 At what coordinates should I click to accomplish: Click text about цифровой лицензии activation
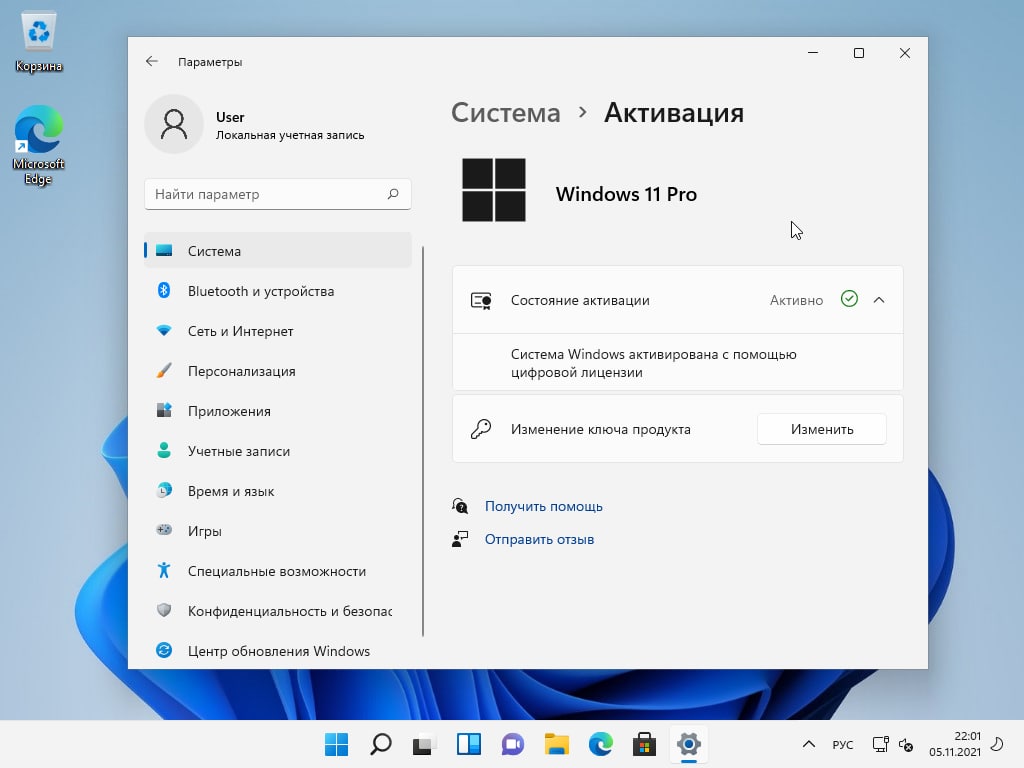pyautogui.click(x=653, y=363)
